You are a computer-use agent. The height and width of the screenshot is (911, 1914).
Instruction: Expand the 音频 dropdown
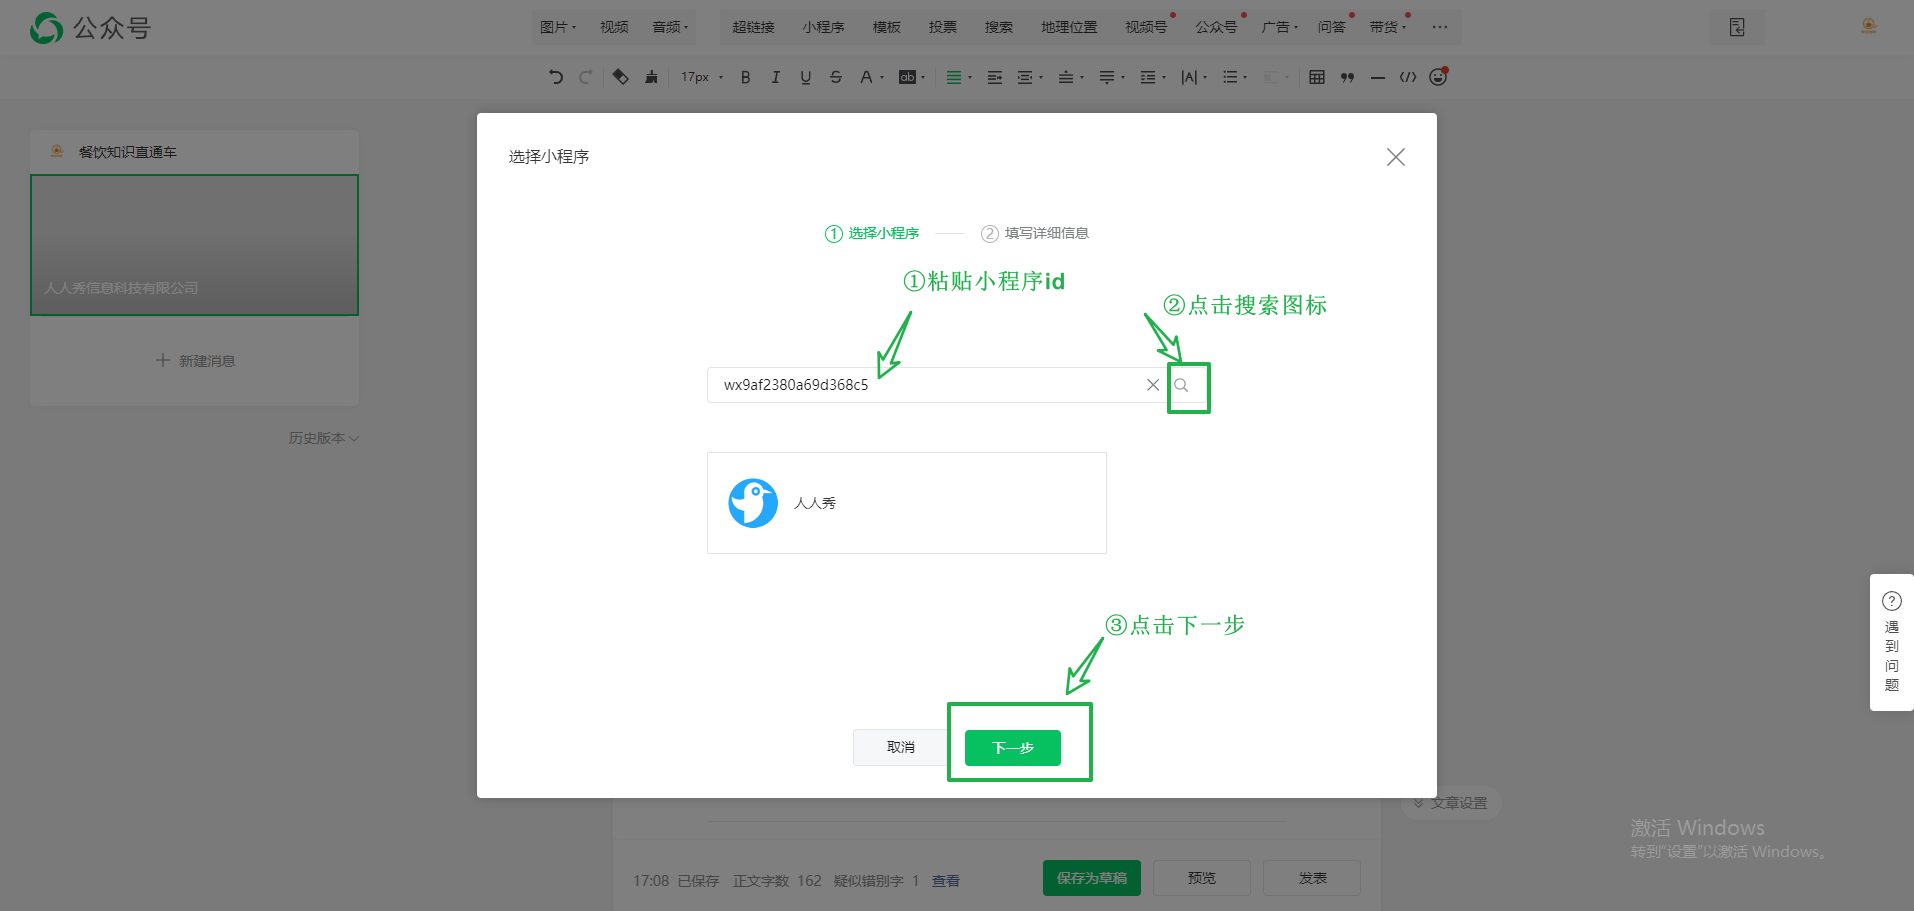670,27
